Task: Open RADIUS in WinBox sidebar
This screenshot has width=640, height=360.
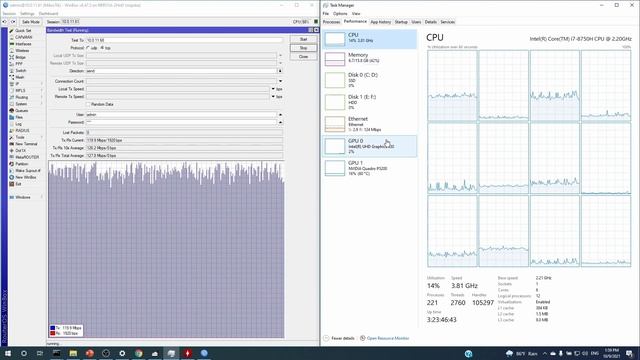Action: tap(22, 131)
